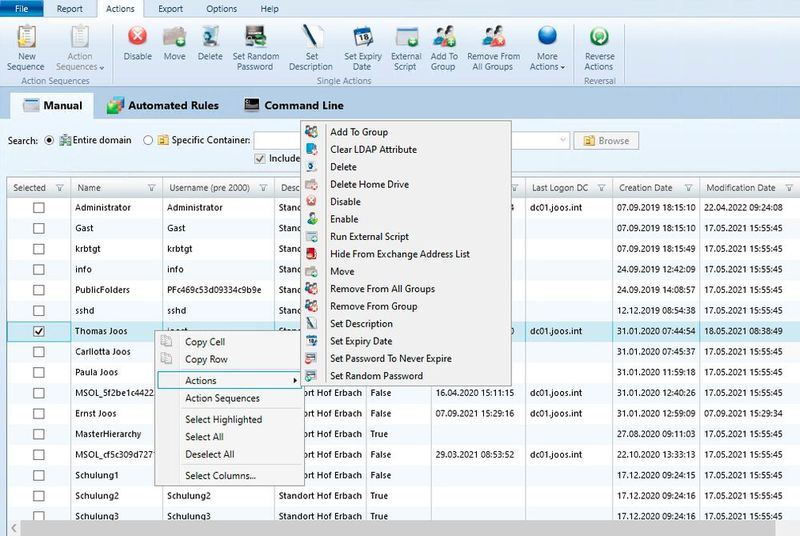
Task: Click the Browse button
Action: [x=606, y=140]
